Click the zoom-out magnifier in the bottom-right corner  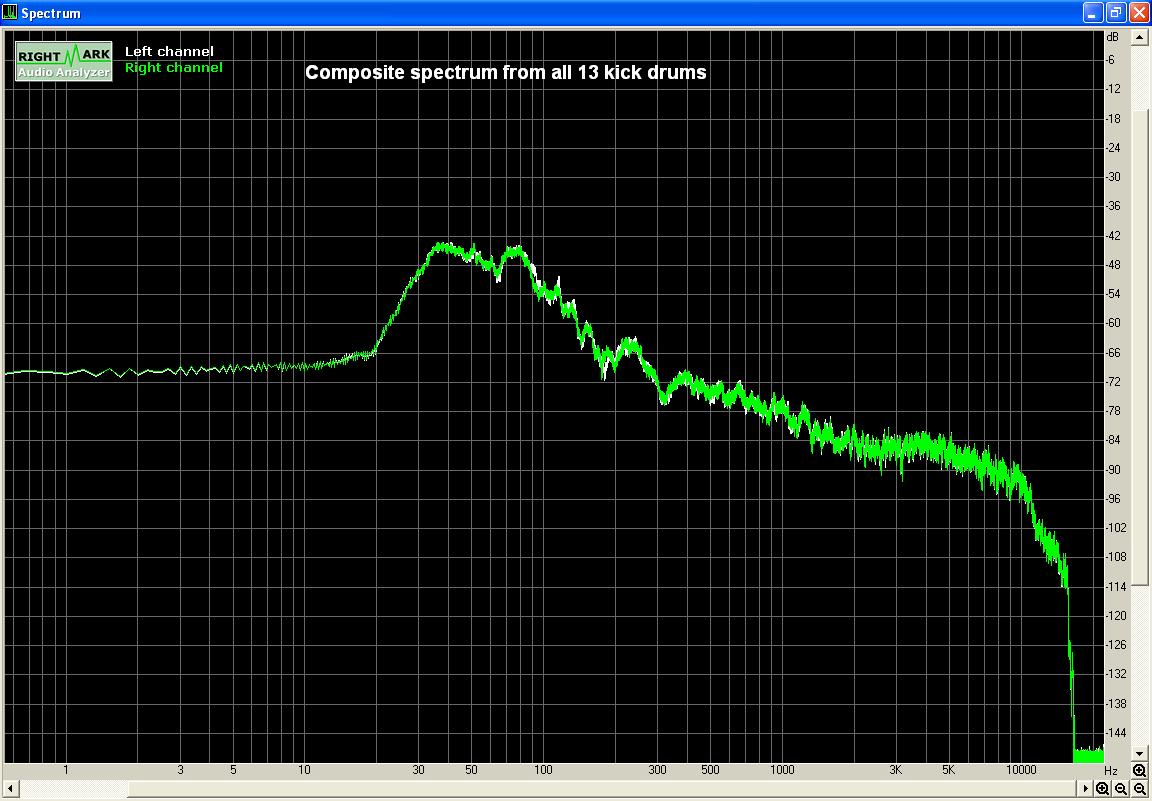(x=1140, y=789)
